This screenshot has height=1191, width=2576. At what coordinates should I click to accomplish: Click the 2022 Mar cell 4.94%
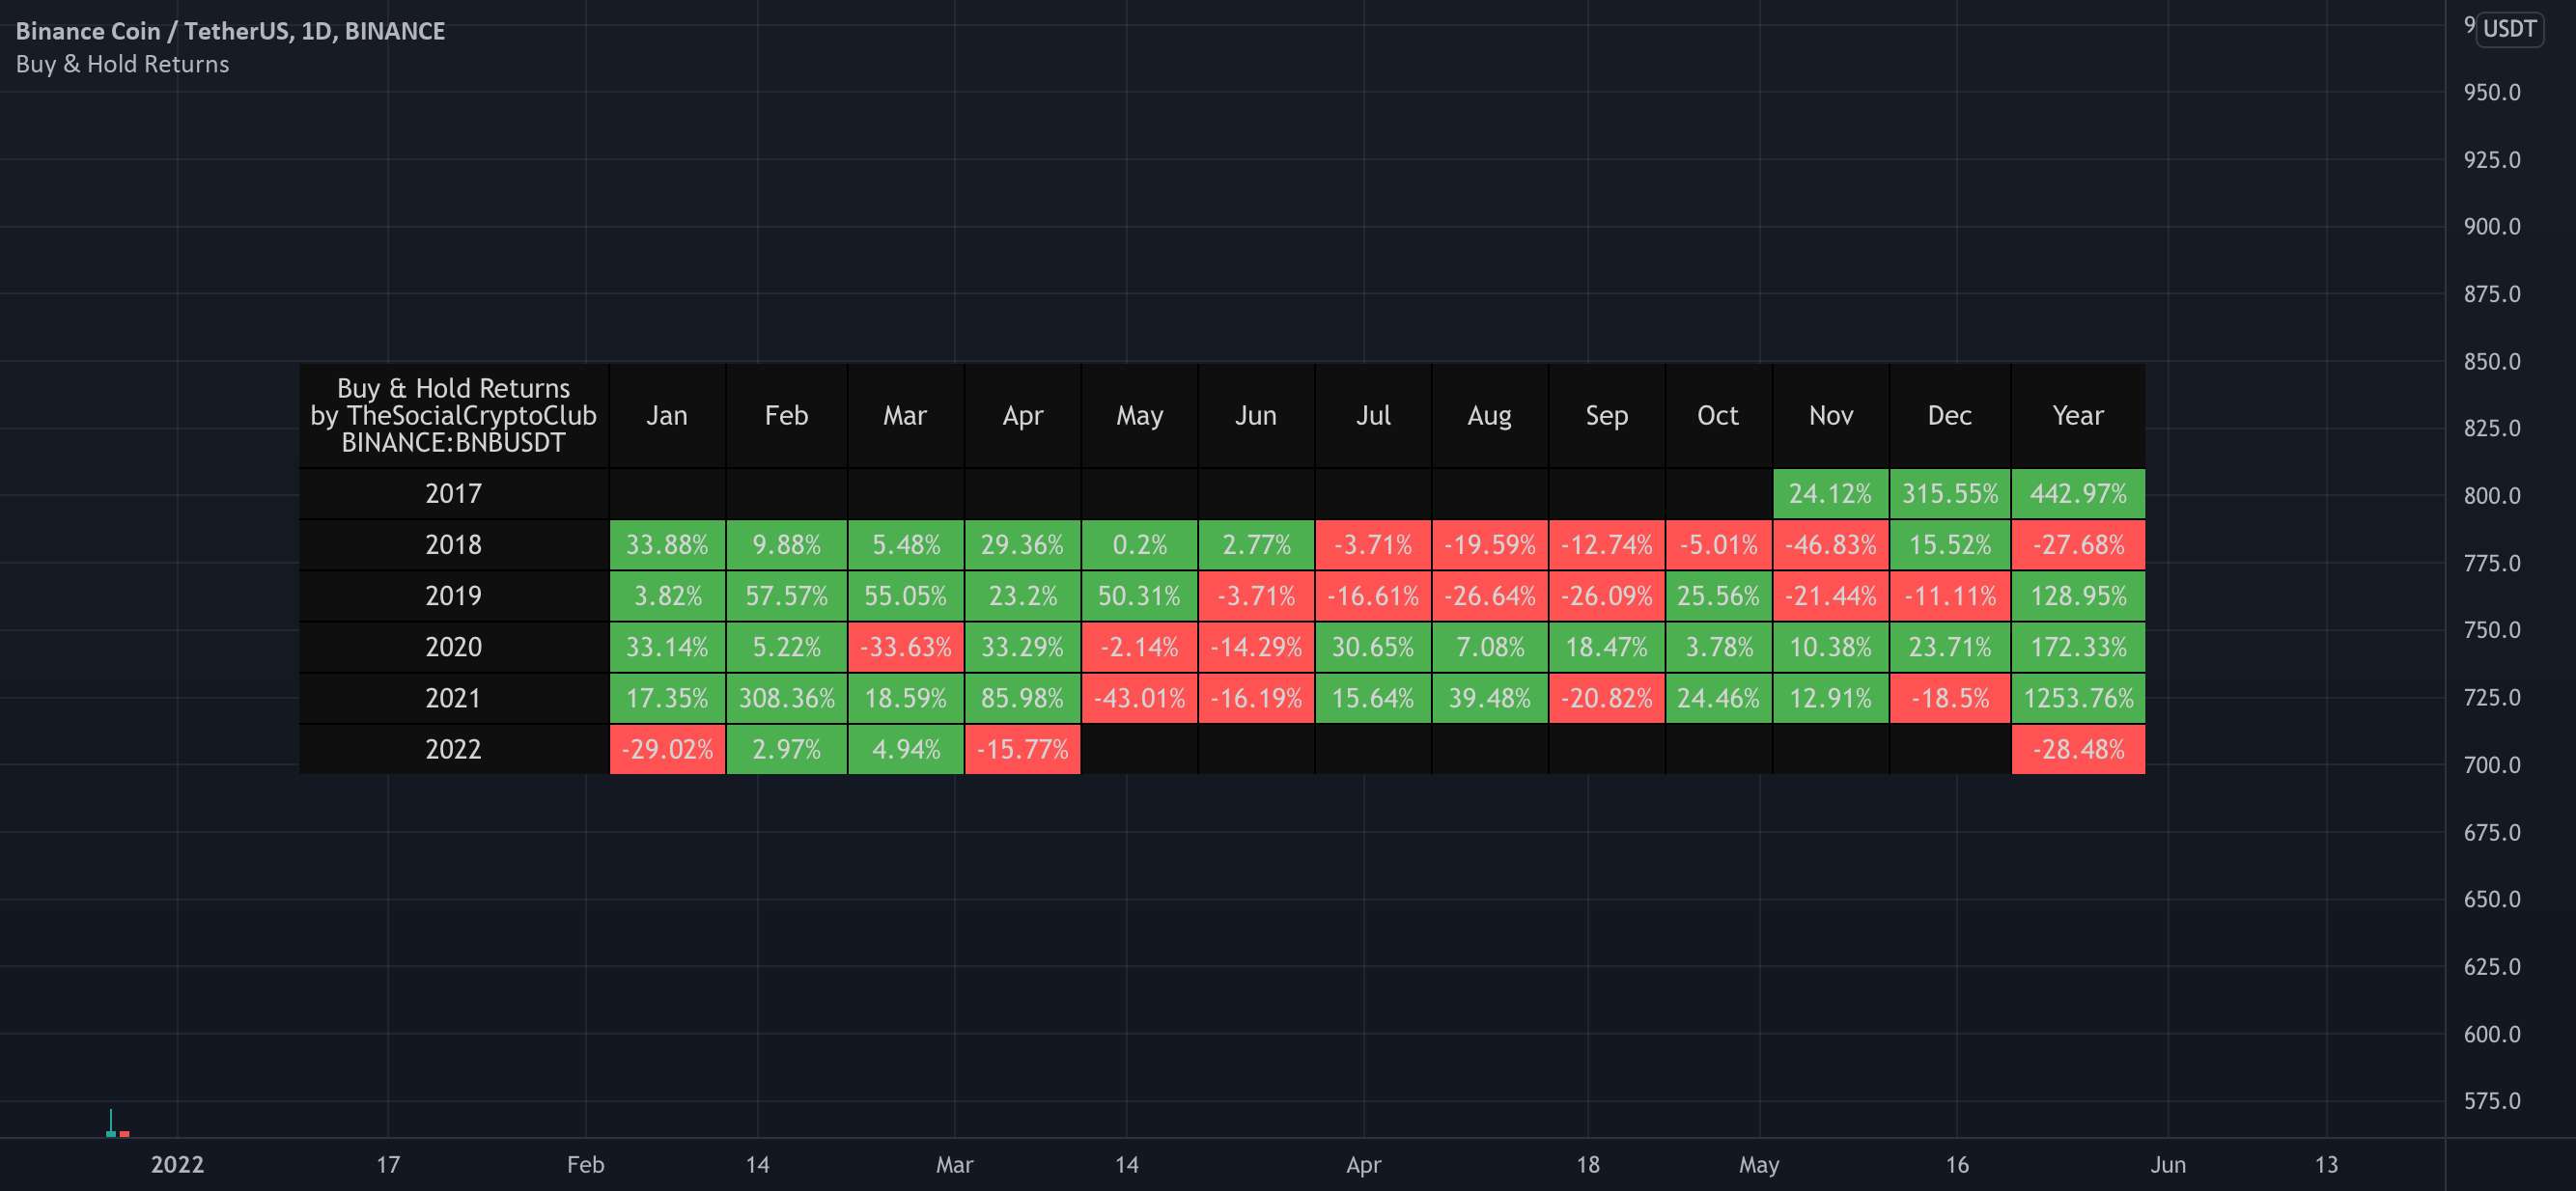point(905,749)
